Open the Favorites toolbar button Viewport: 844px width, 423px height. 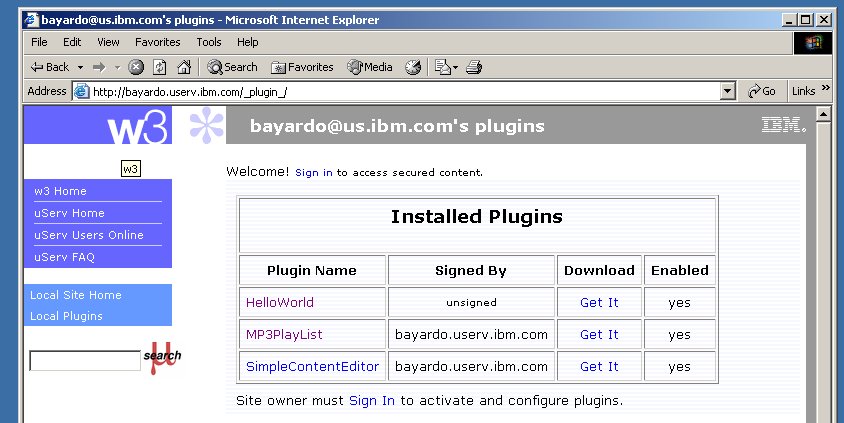point(302,67)
